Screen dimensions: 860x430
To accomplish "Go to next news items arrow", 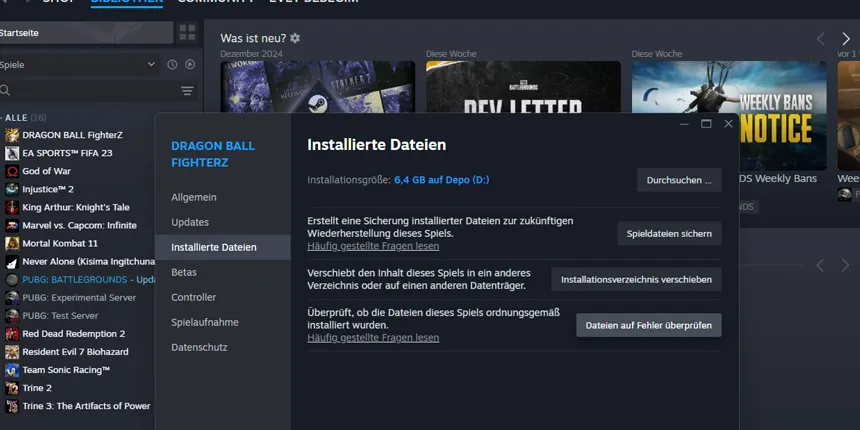I will (x=845, y=38).
